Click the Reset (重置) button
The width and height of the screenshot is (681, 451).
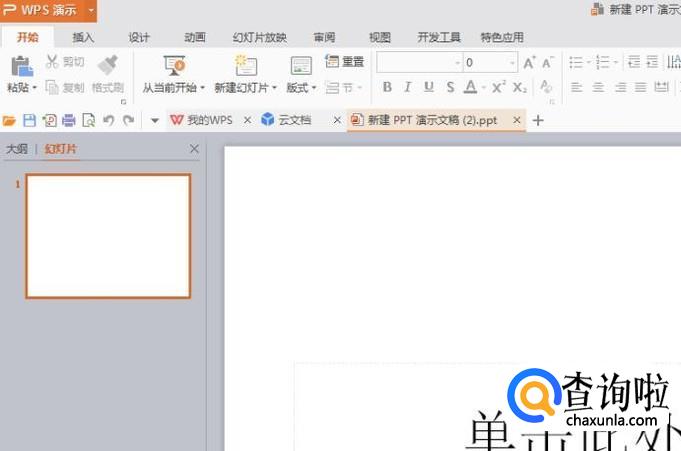(x=344, y=62)
